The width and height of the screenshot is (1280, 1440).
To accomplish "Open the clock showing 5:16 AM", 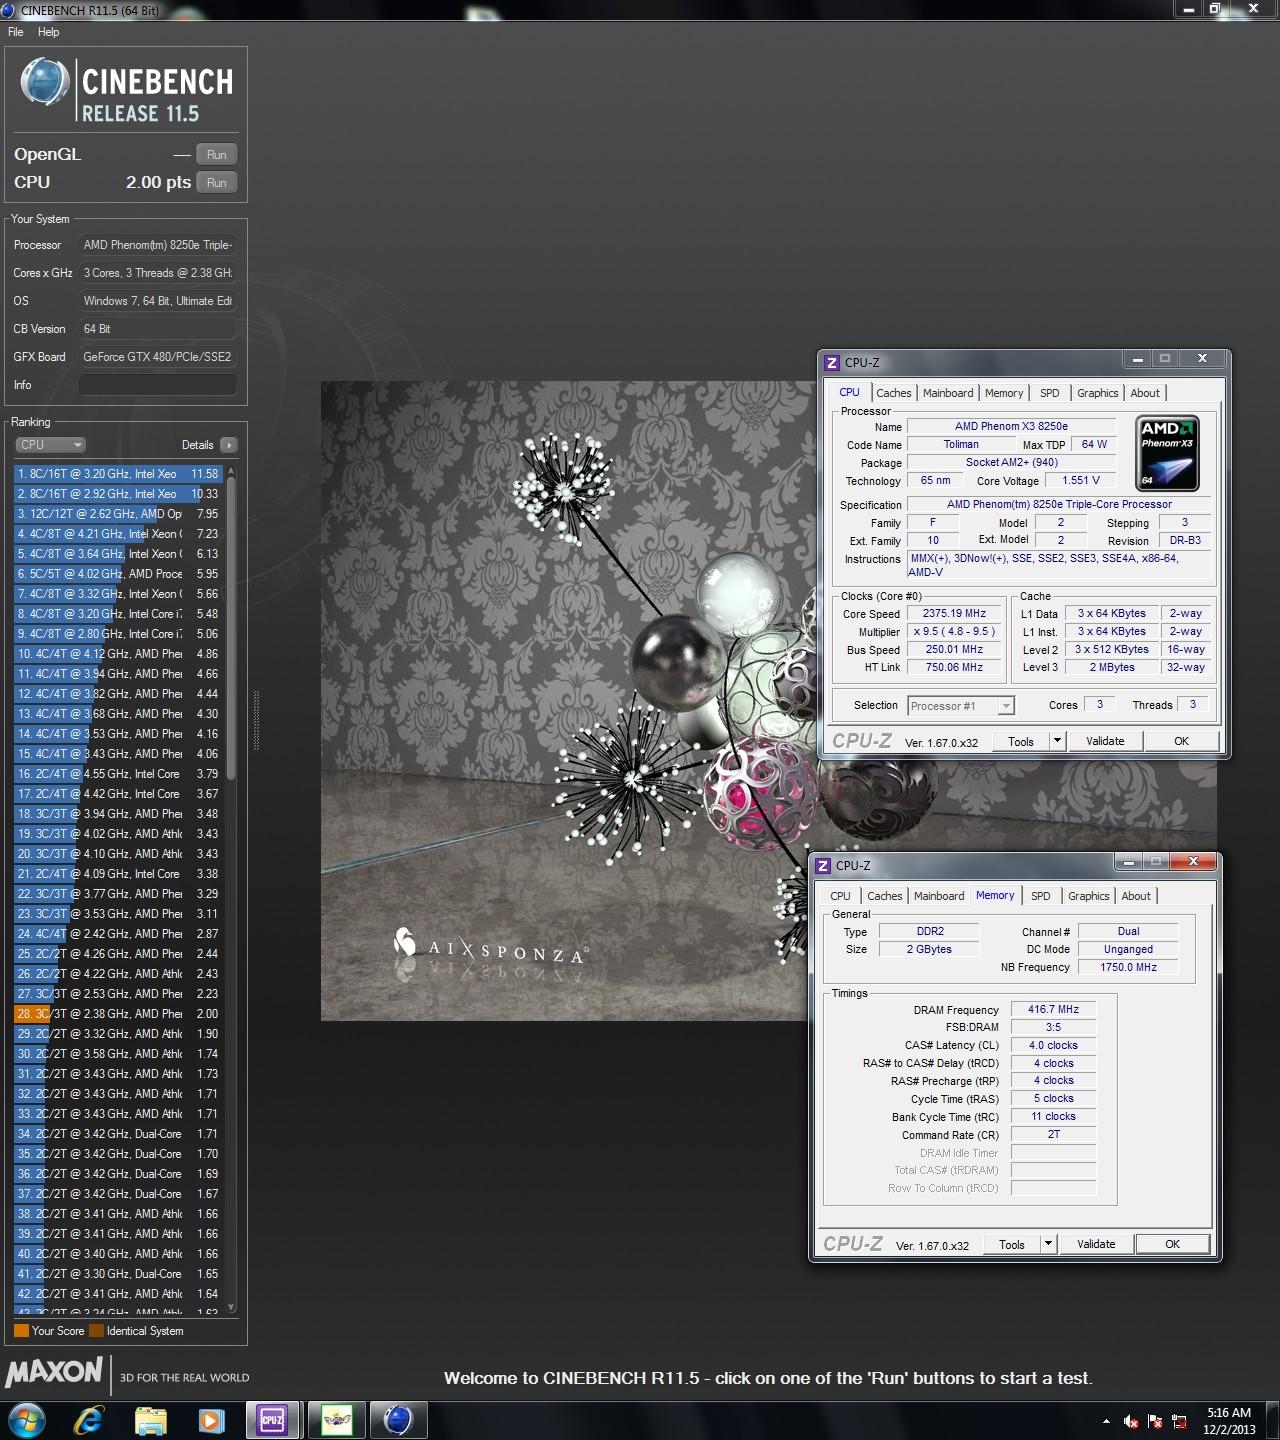I will click(x=1229, y=1420).
